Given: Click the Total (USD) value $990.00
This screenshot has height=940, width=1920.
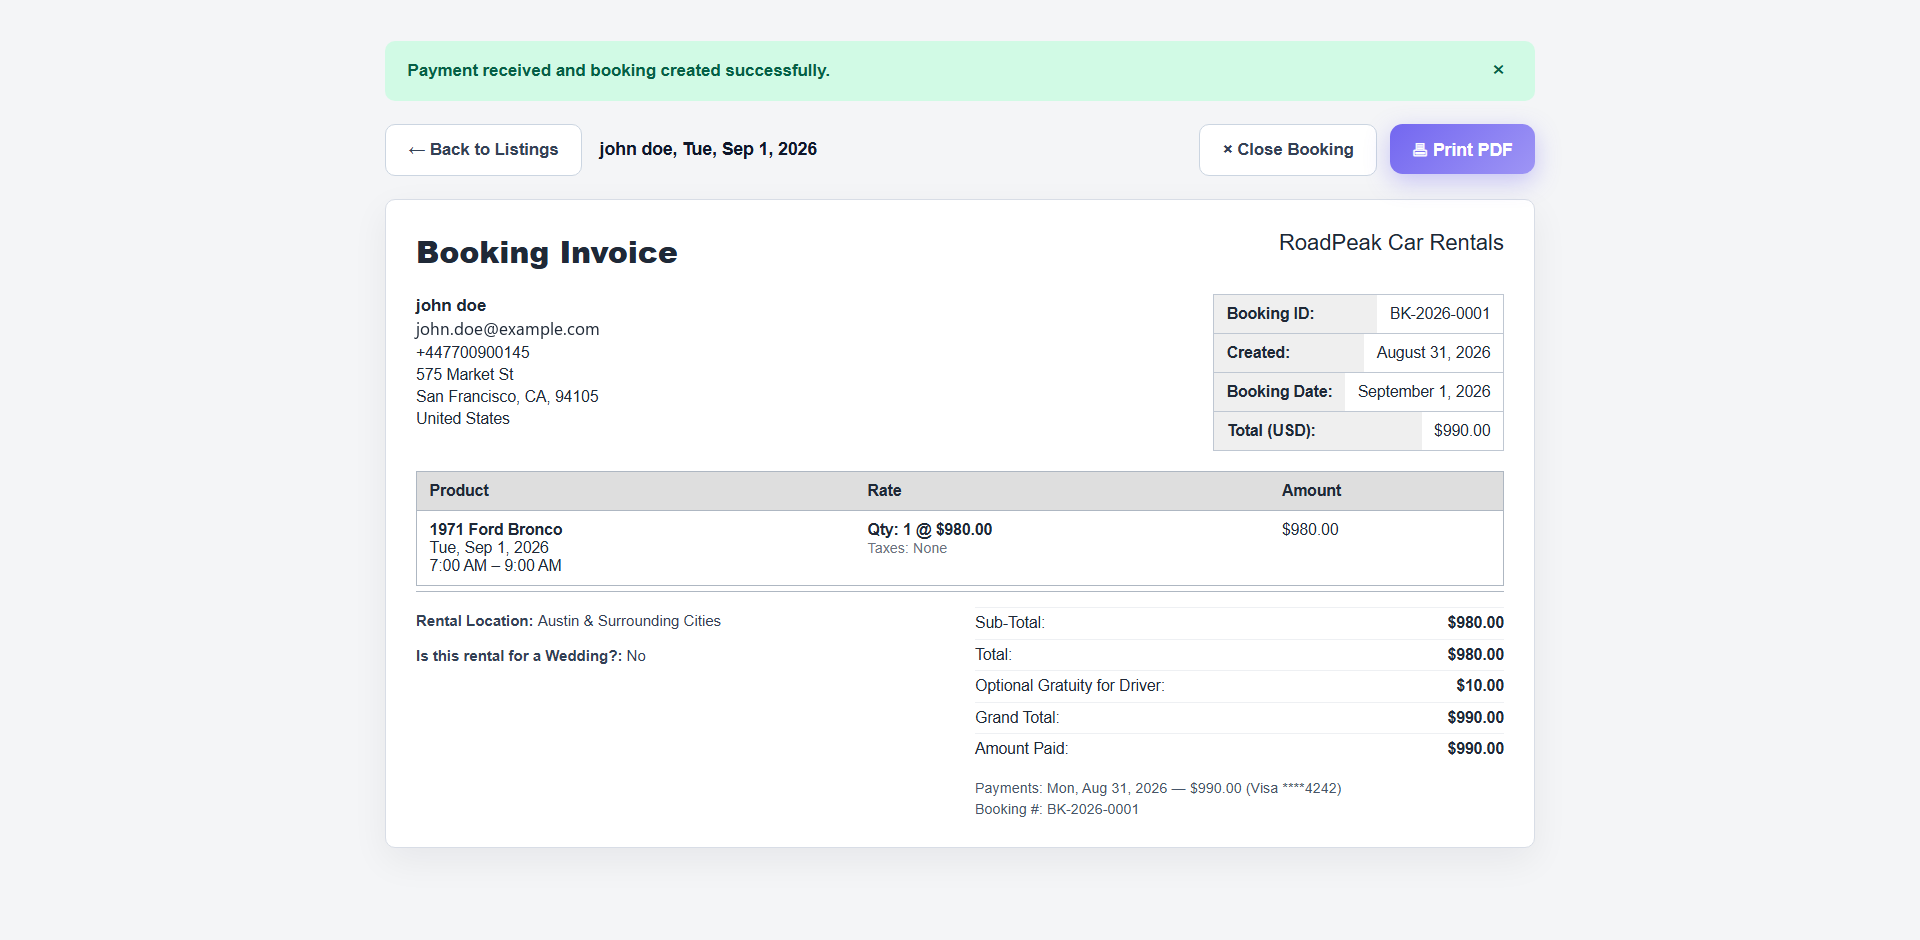Looking at the screenshot, I should click(1462, 431).
